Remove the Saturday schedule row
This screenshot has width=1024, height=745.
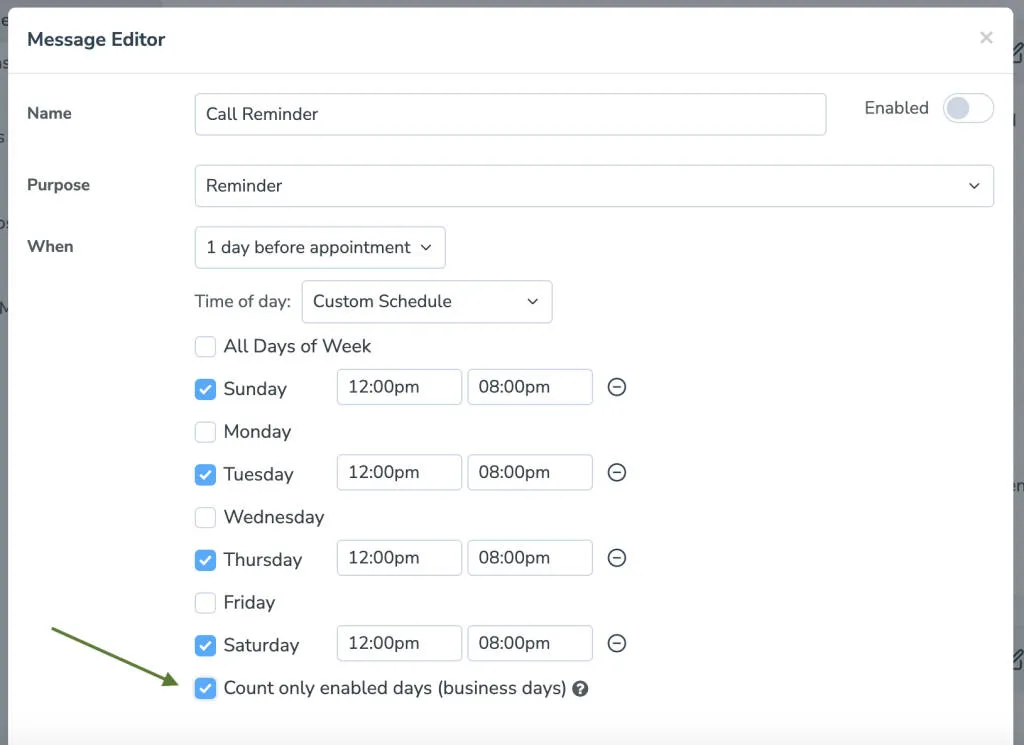(x=617, y=643)
